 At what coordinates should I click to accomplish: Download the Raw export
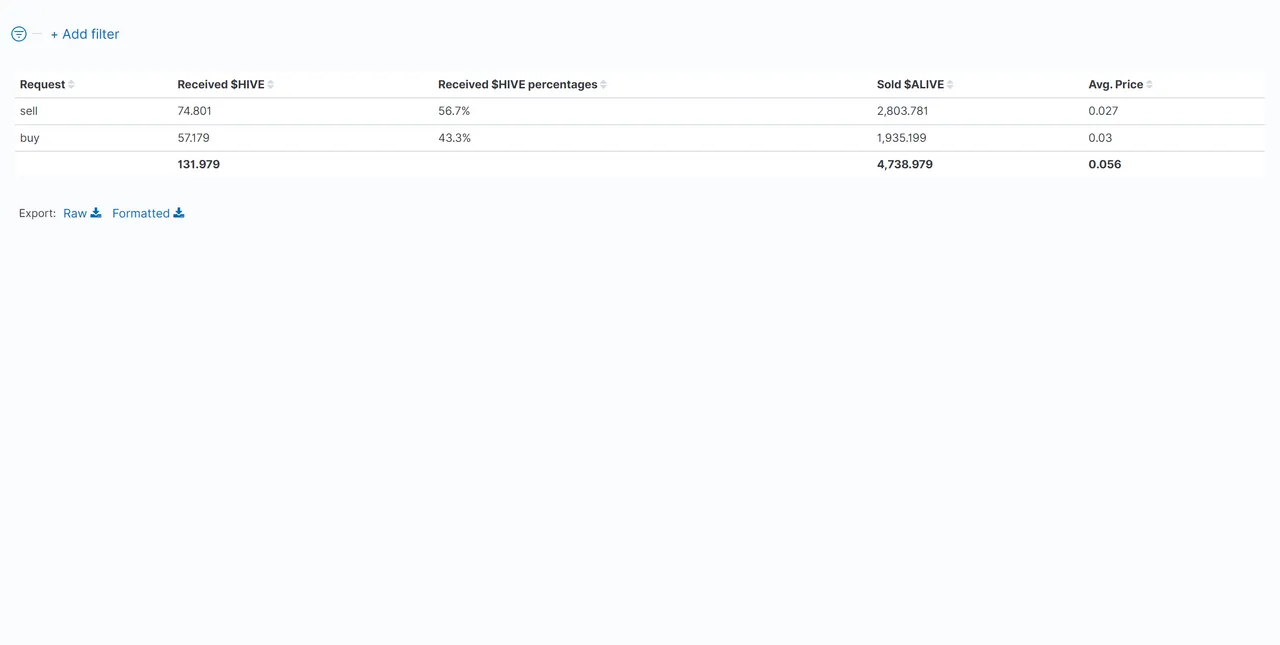[x=82, y=213]
